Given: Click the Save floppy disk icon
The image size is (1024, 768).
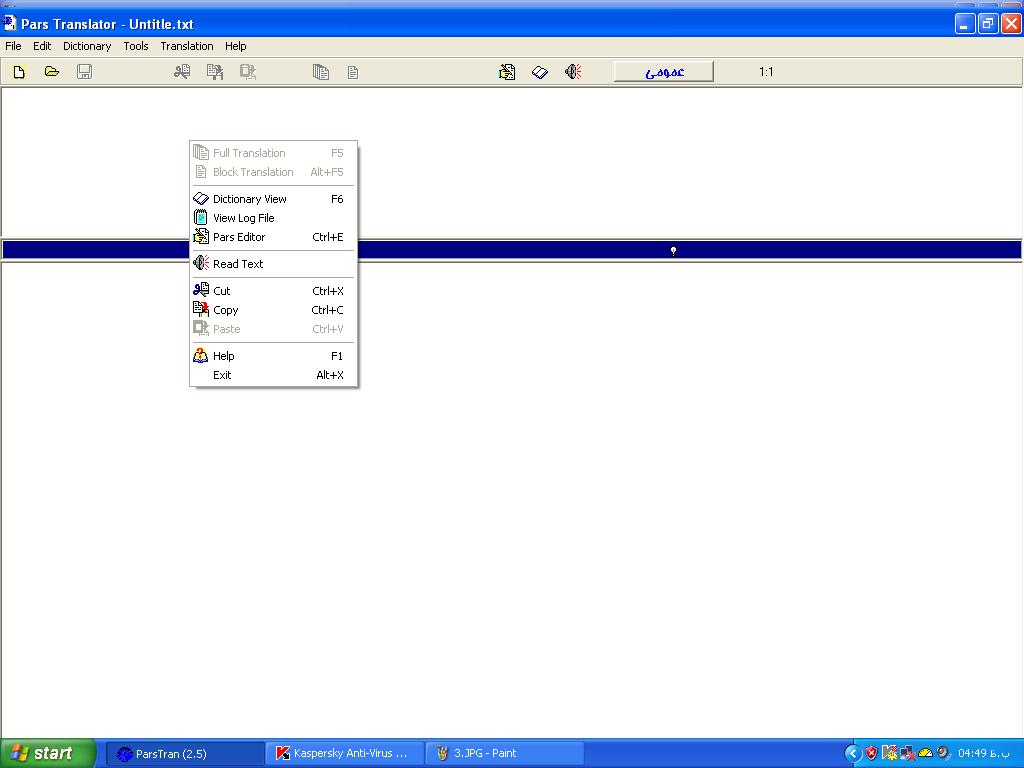Looking at the screenshot, I should [x=84, y=72].
